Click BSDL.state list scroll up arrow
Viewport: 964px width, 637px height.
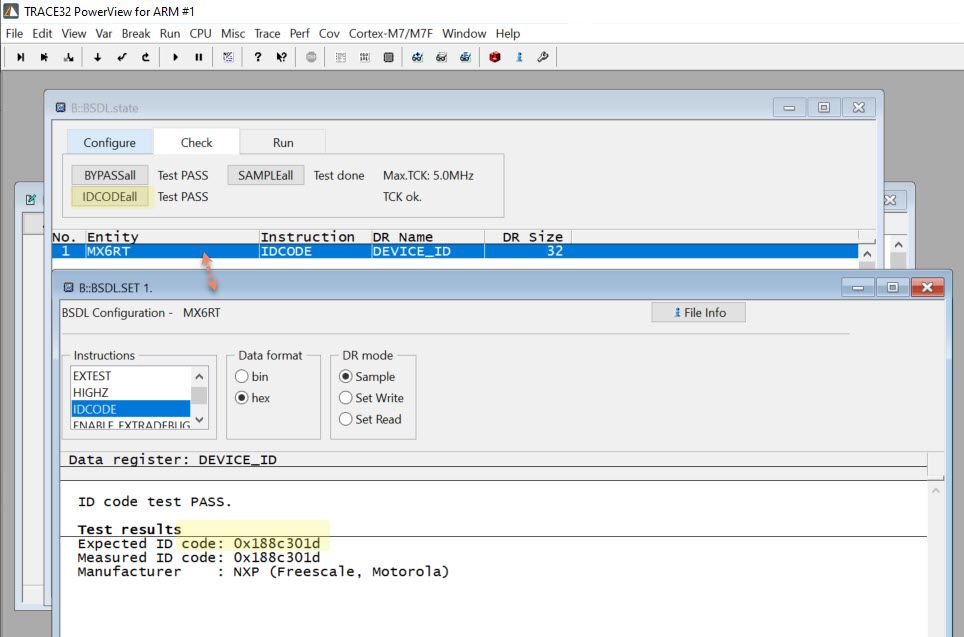[x=867, y=253]
